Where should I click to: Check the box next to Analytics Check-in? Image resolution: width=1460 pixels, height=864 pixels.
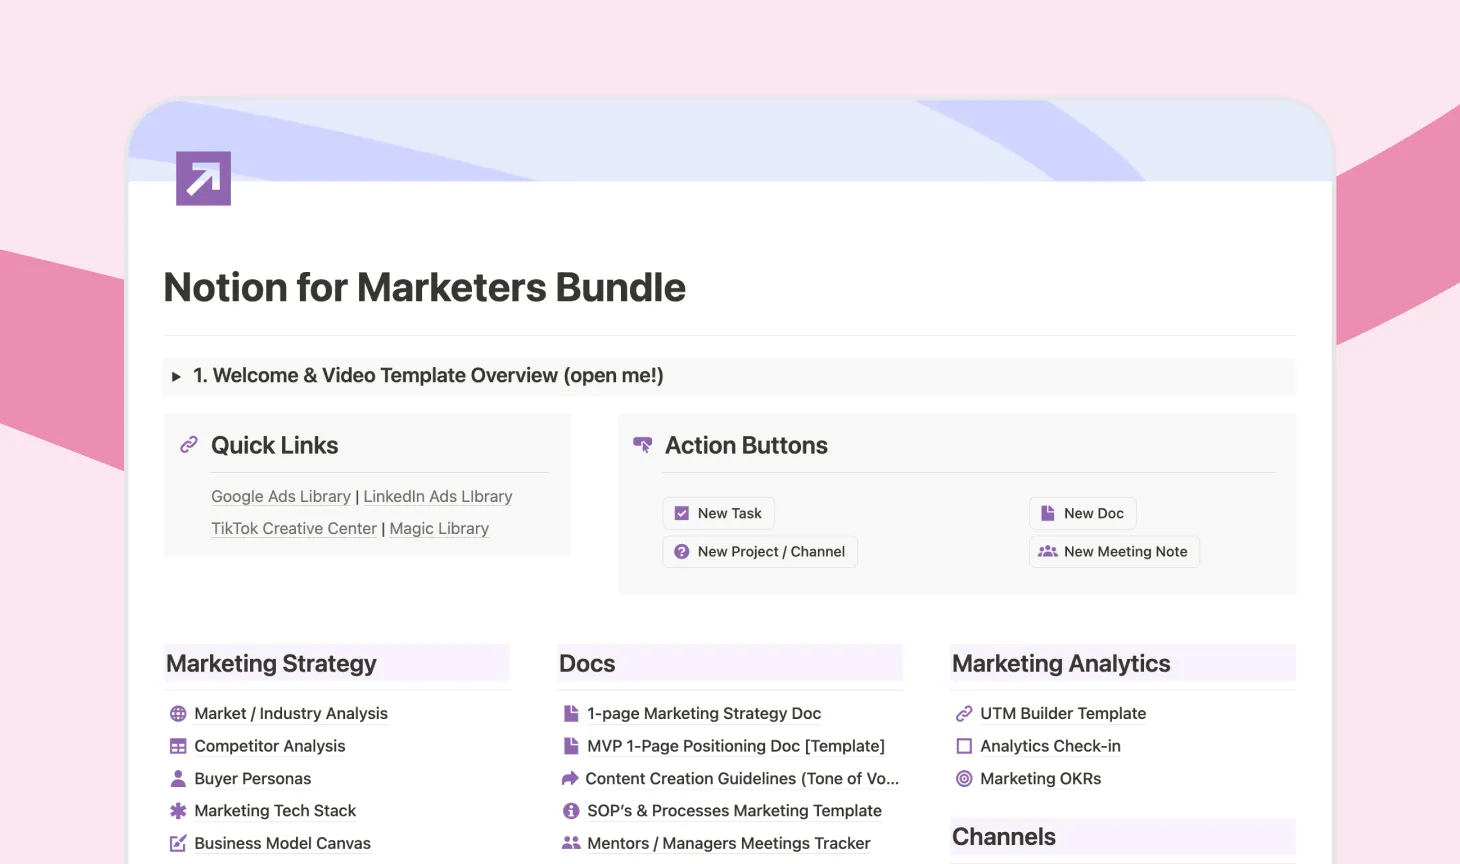coord(963,746)
